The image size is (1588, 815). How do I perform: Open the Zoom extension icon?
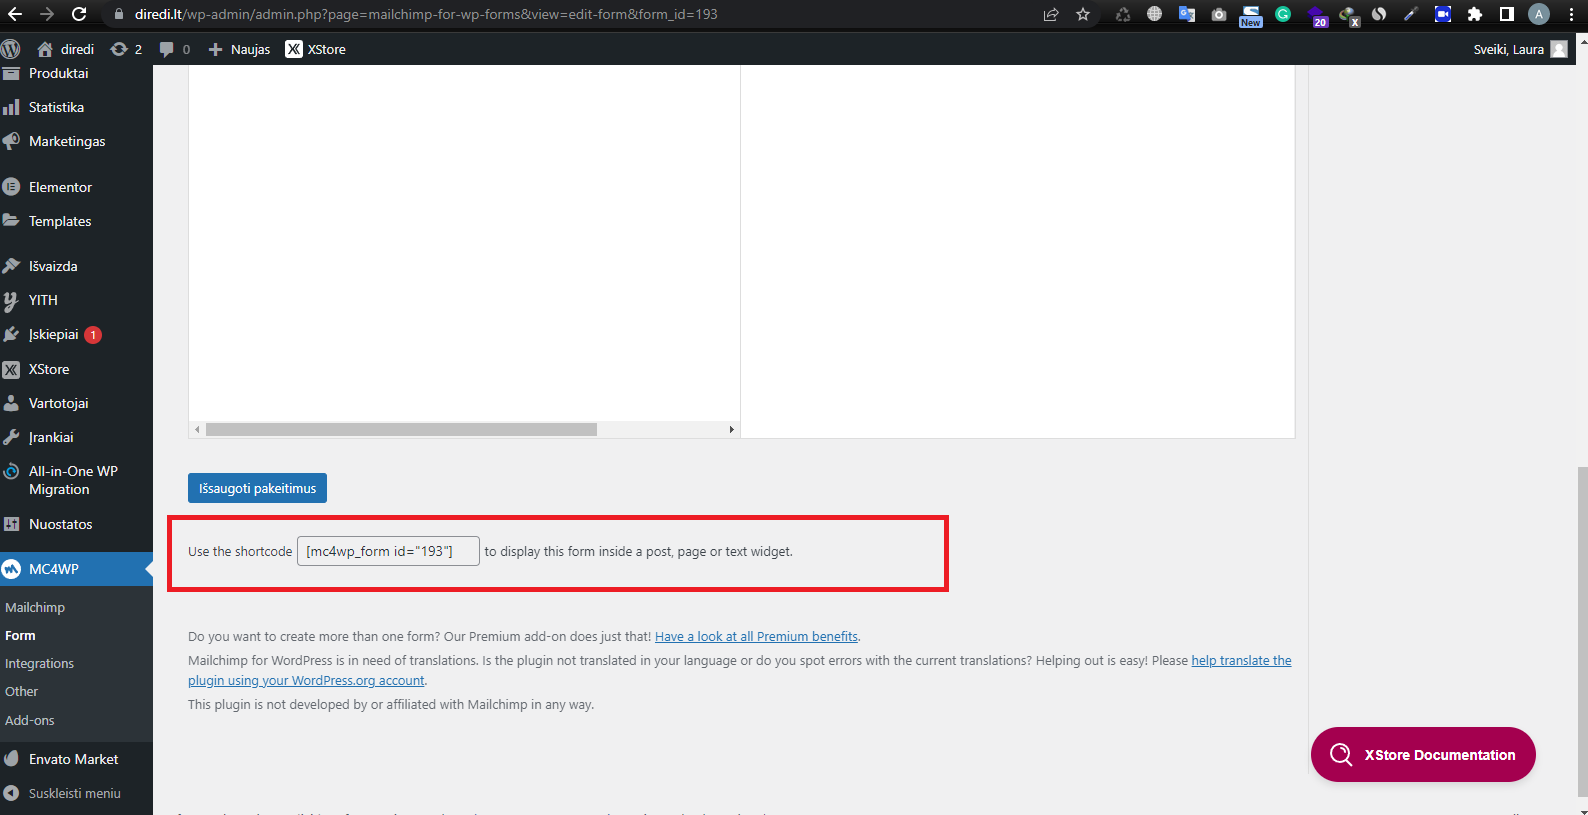coord(1443,14)
